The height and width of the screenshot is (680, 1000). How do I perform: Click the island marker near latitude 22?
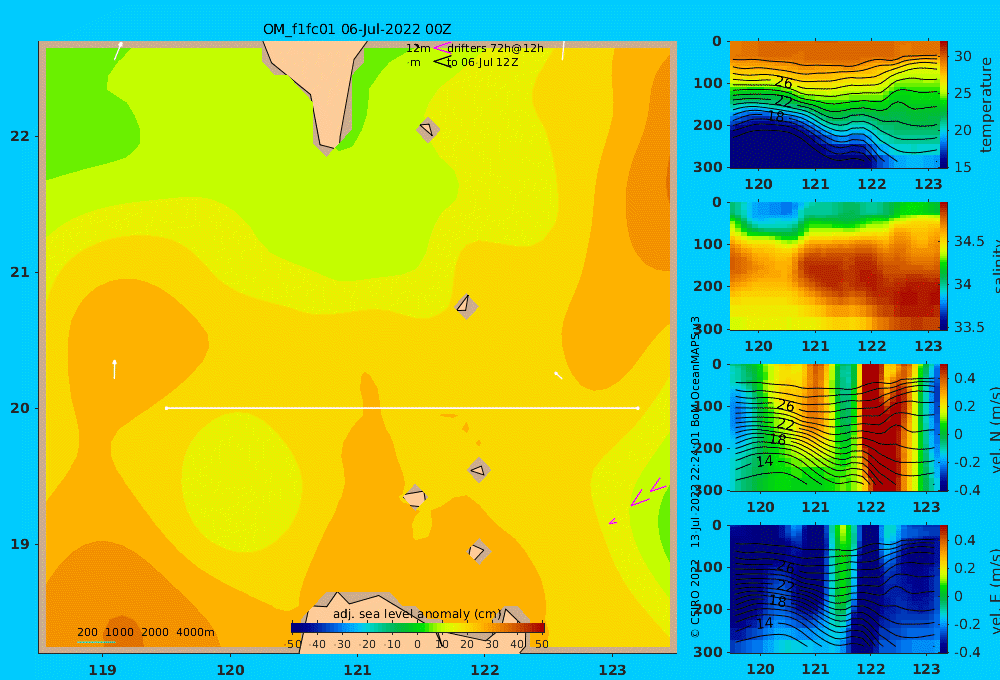pyautogui.click(x=428, y=129)
